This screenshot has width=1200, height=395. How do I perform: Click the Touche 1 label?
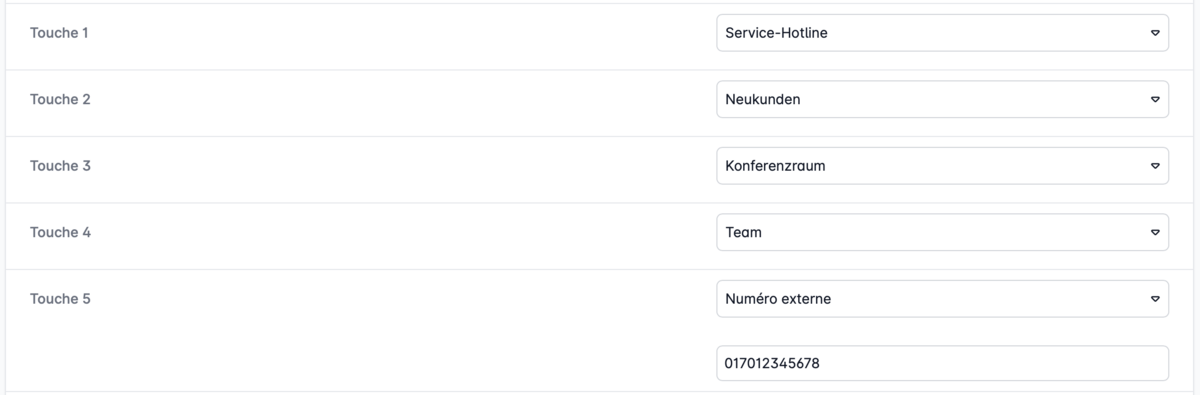click(x=59, y=33)
